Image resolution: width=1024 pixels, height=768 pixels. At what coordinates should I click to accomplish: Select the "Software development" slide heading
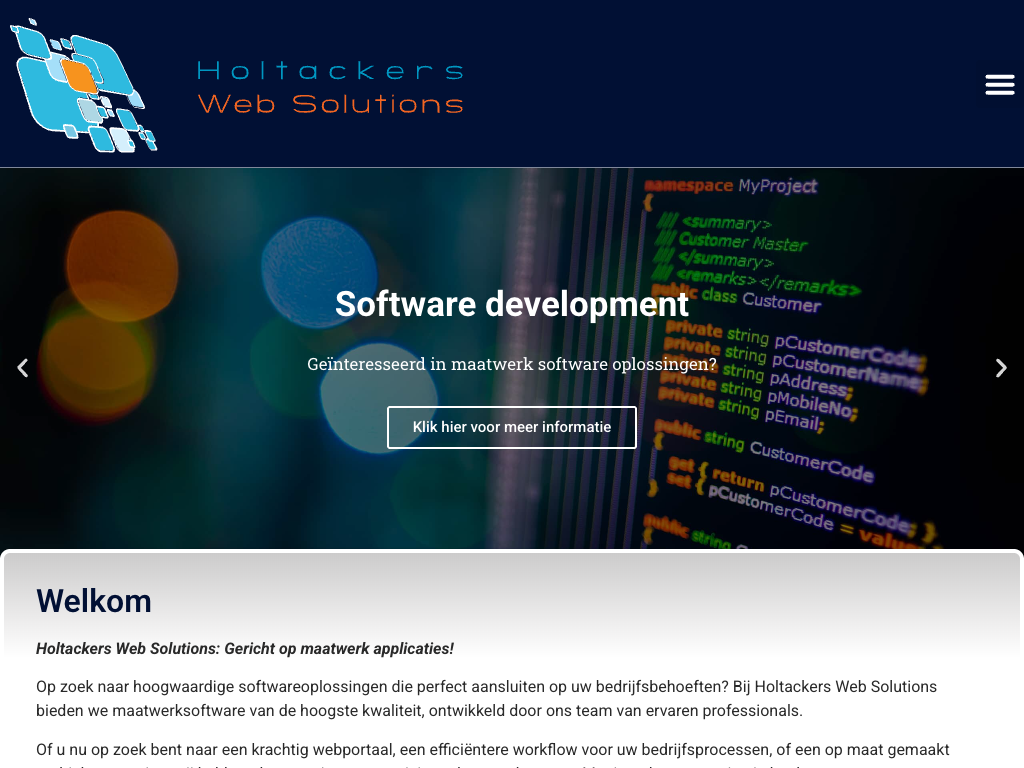point(511,304)
